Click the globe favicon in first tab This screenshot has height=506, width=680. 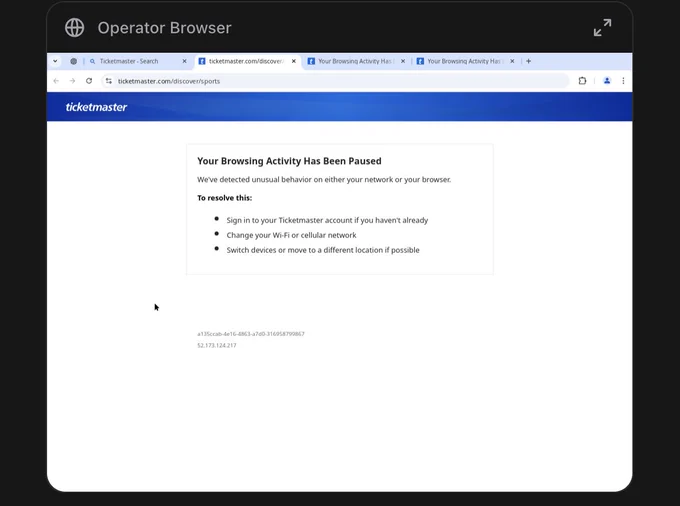(x=74, y=61)
